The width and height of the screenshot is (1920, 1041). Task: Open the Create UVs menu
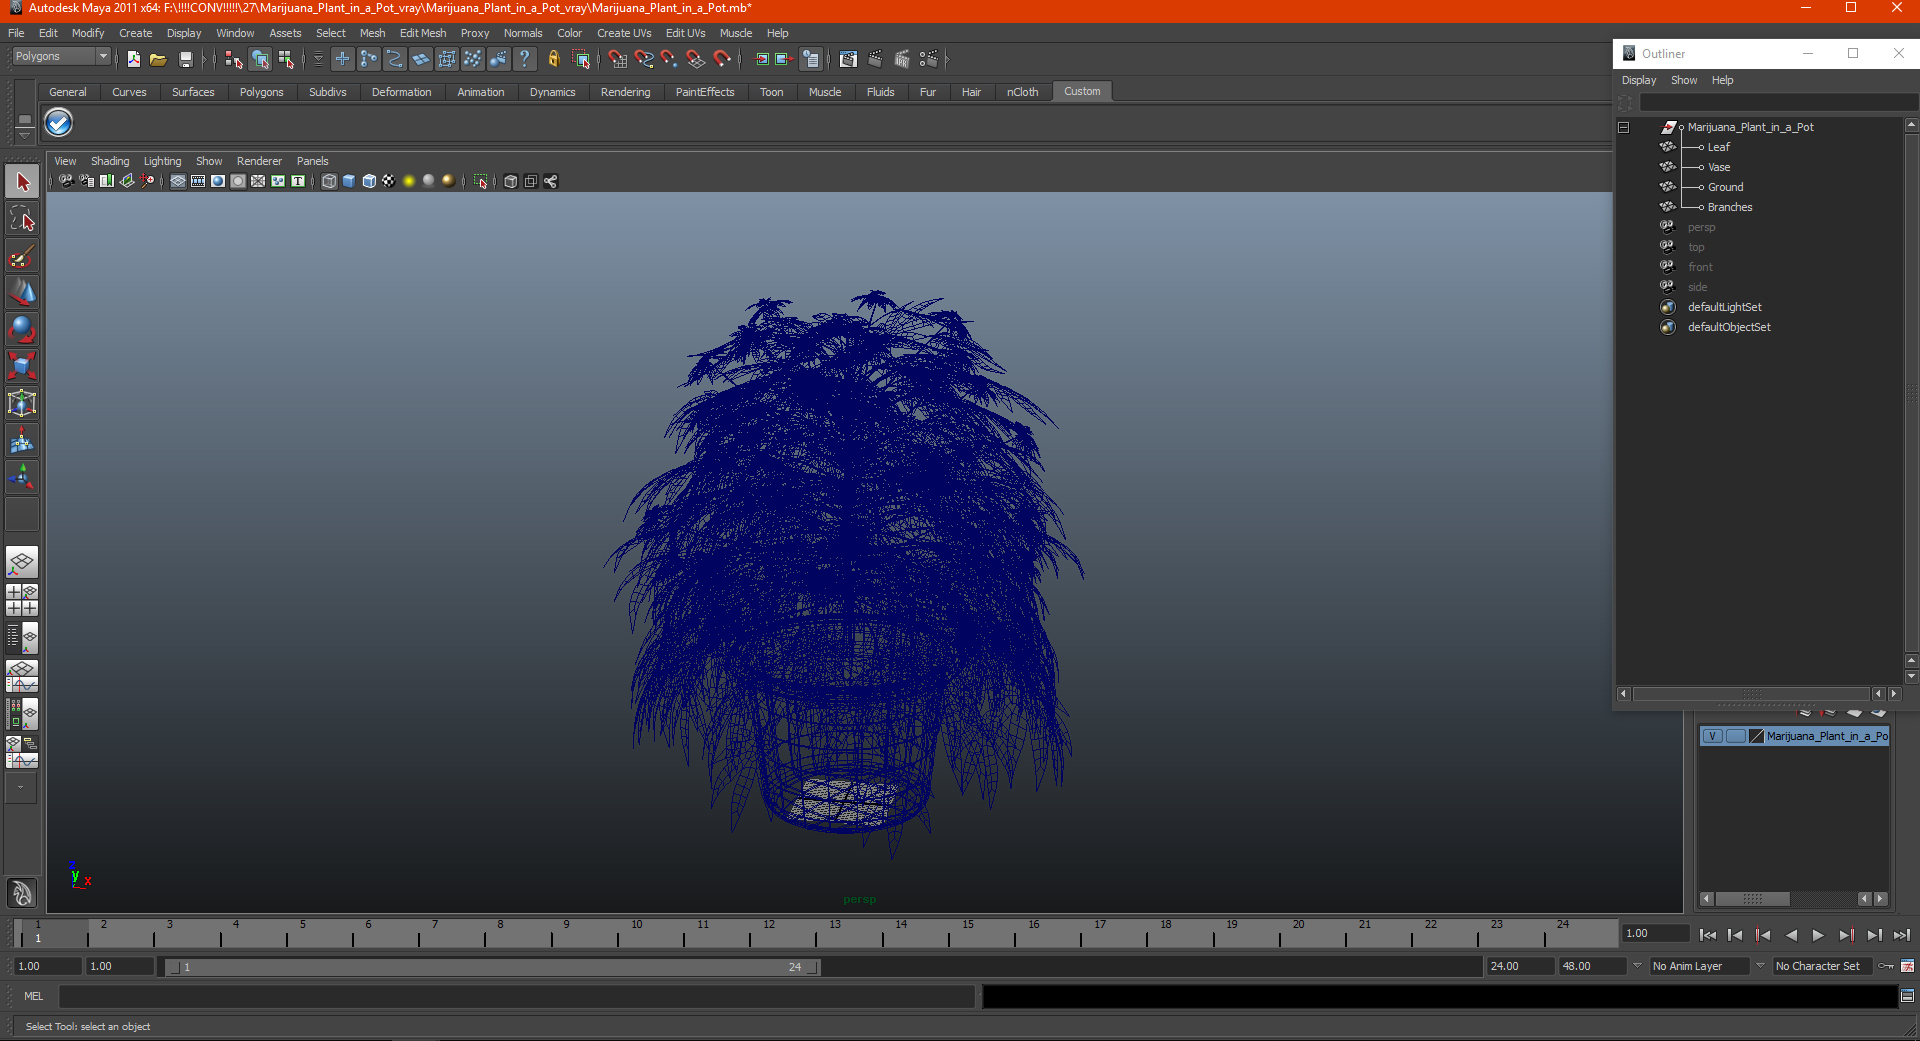[624, 33]
